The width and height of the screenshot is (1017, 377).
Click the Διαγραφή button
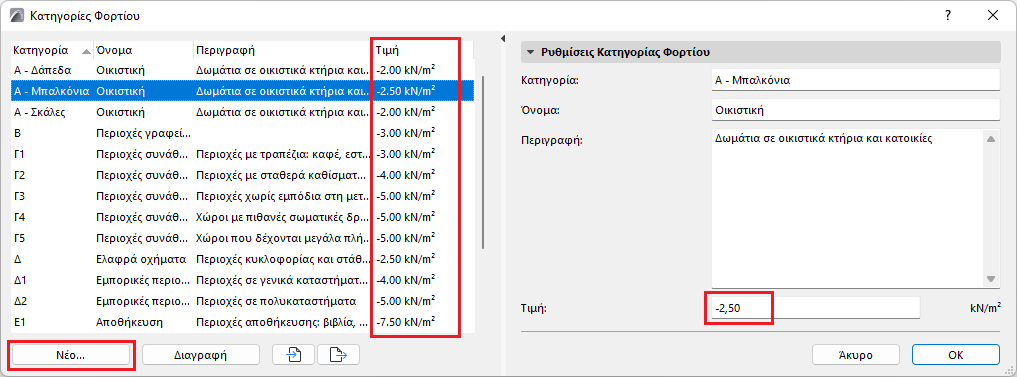pos(200,355)
